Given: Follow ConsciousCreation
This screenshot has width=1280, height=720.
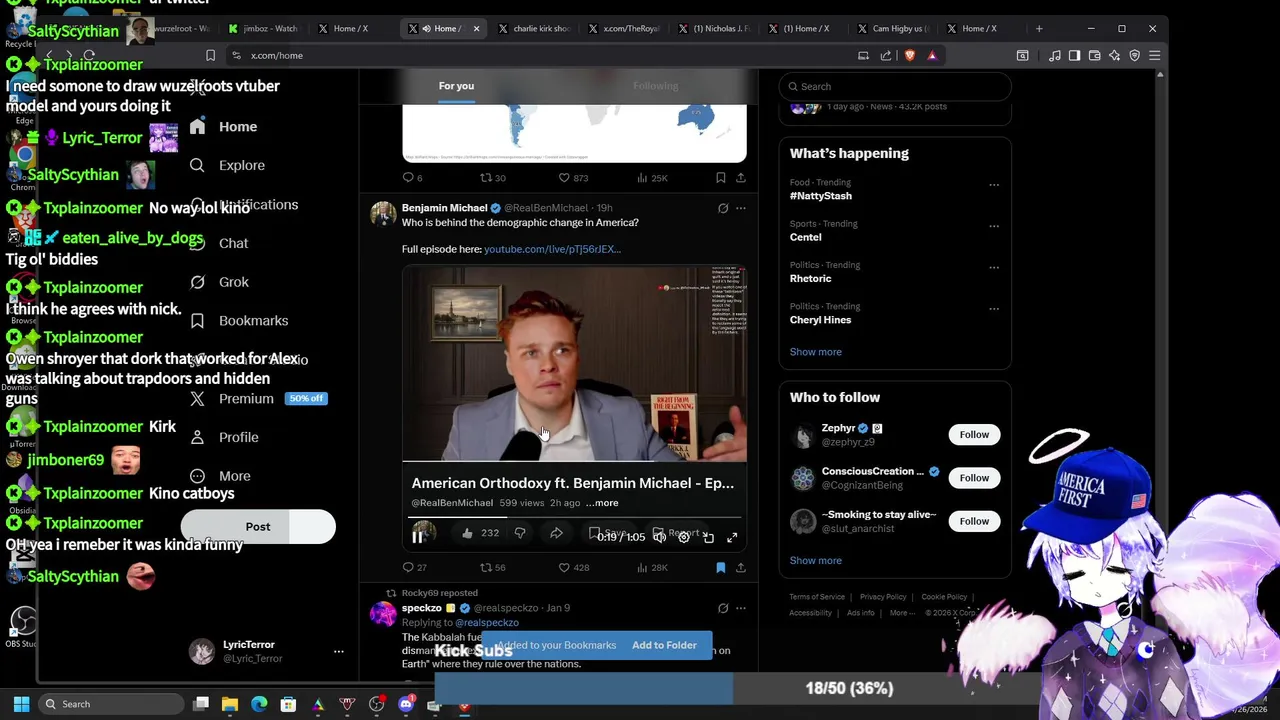Looking at the screenshot, I should [974, 478].
